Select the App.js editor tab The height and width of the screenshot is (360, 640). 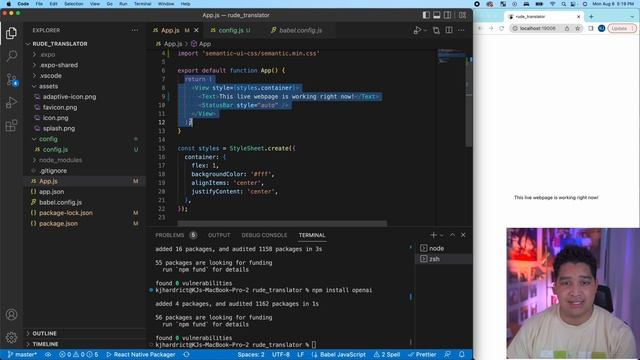(170, 30)
